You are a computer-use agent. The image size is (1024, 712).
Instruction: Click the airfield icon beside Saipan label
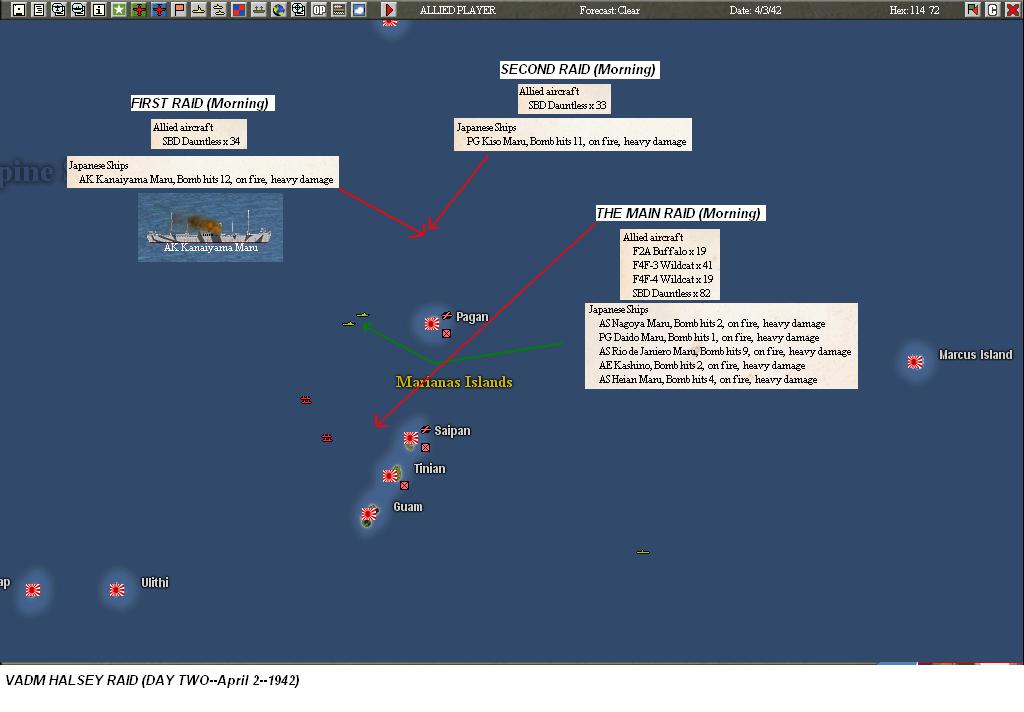(x=426, y=429)
